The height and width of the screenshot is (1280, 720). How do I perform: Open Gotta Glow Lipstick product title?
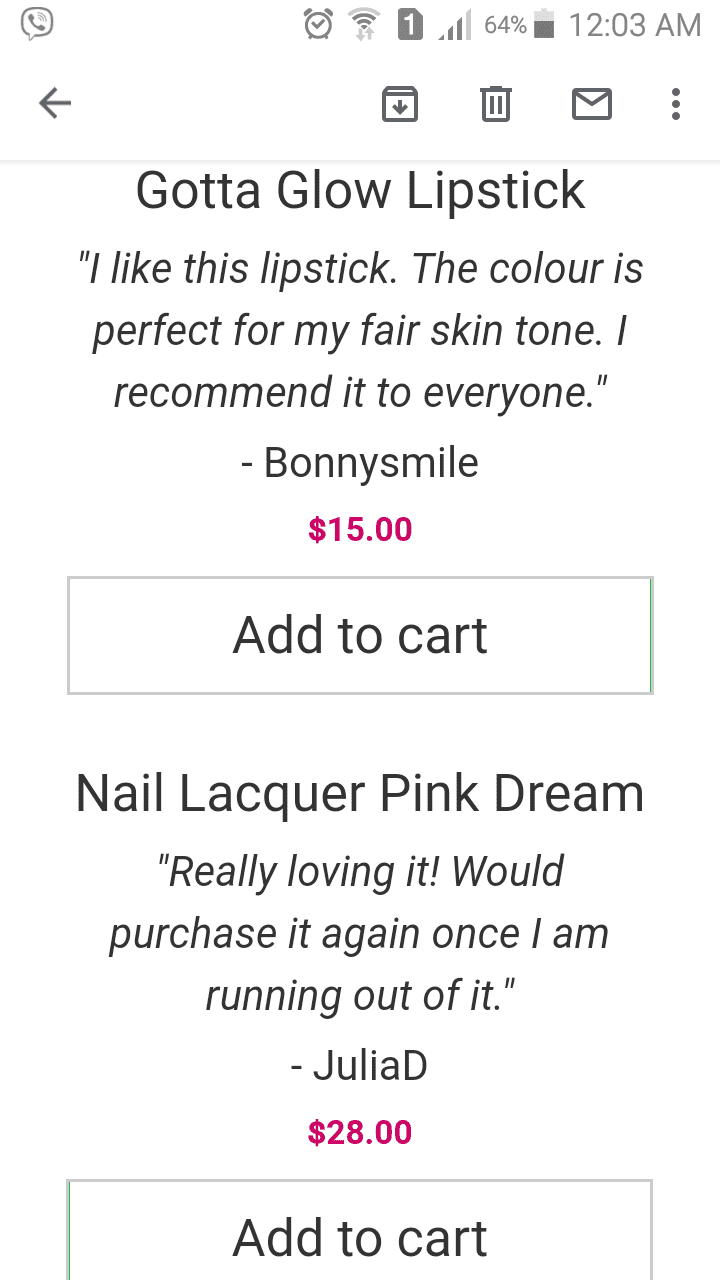coord(360,190)
